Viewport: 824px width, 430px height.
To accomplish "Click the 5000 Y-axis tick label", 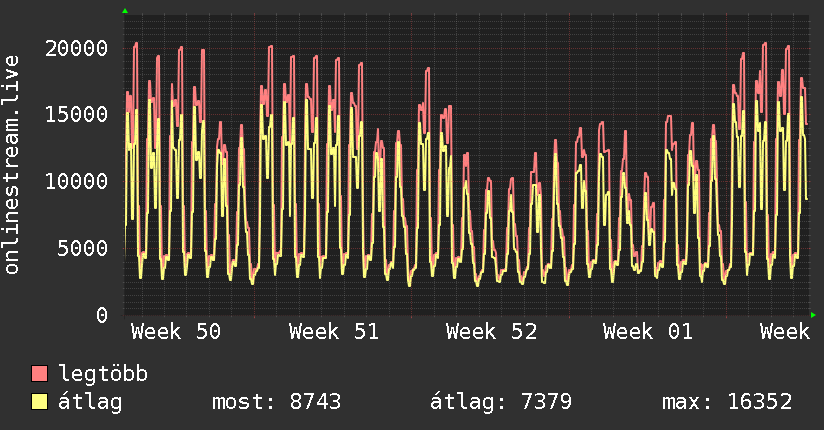I will pyautogui.click(x=84, y=248).
